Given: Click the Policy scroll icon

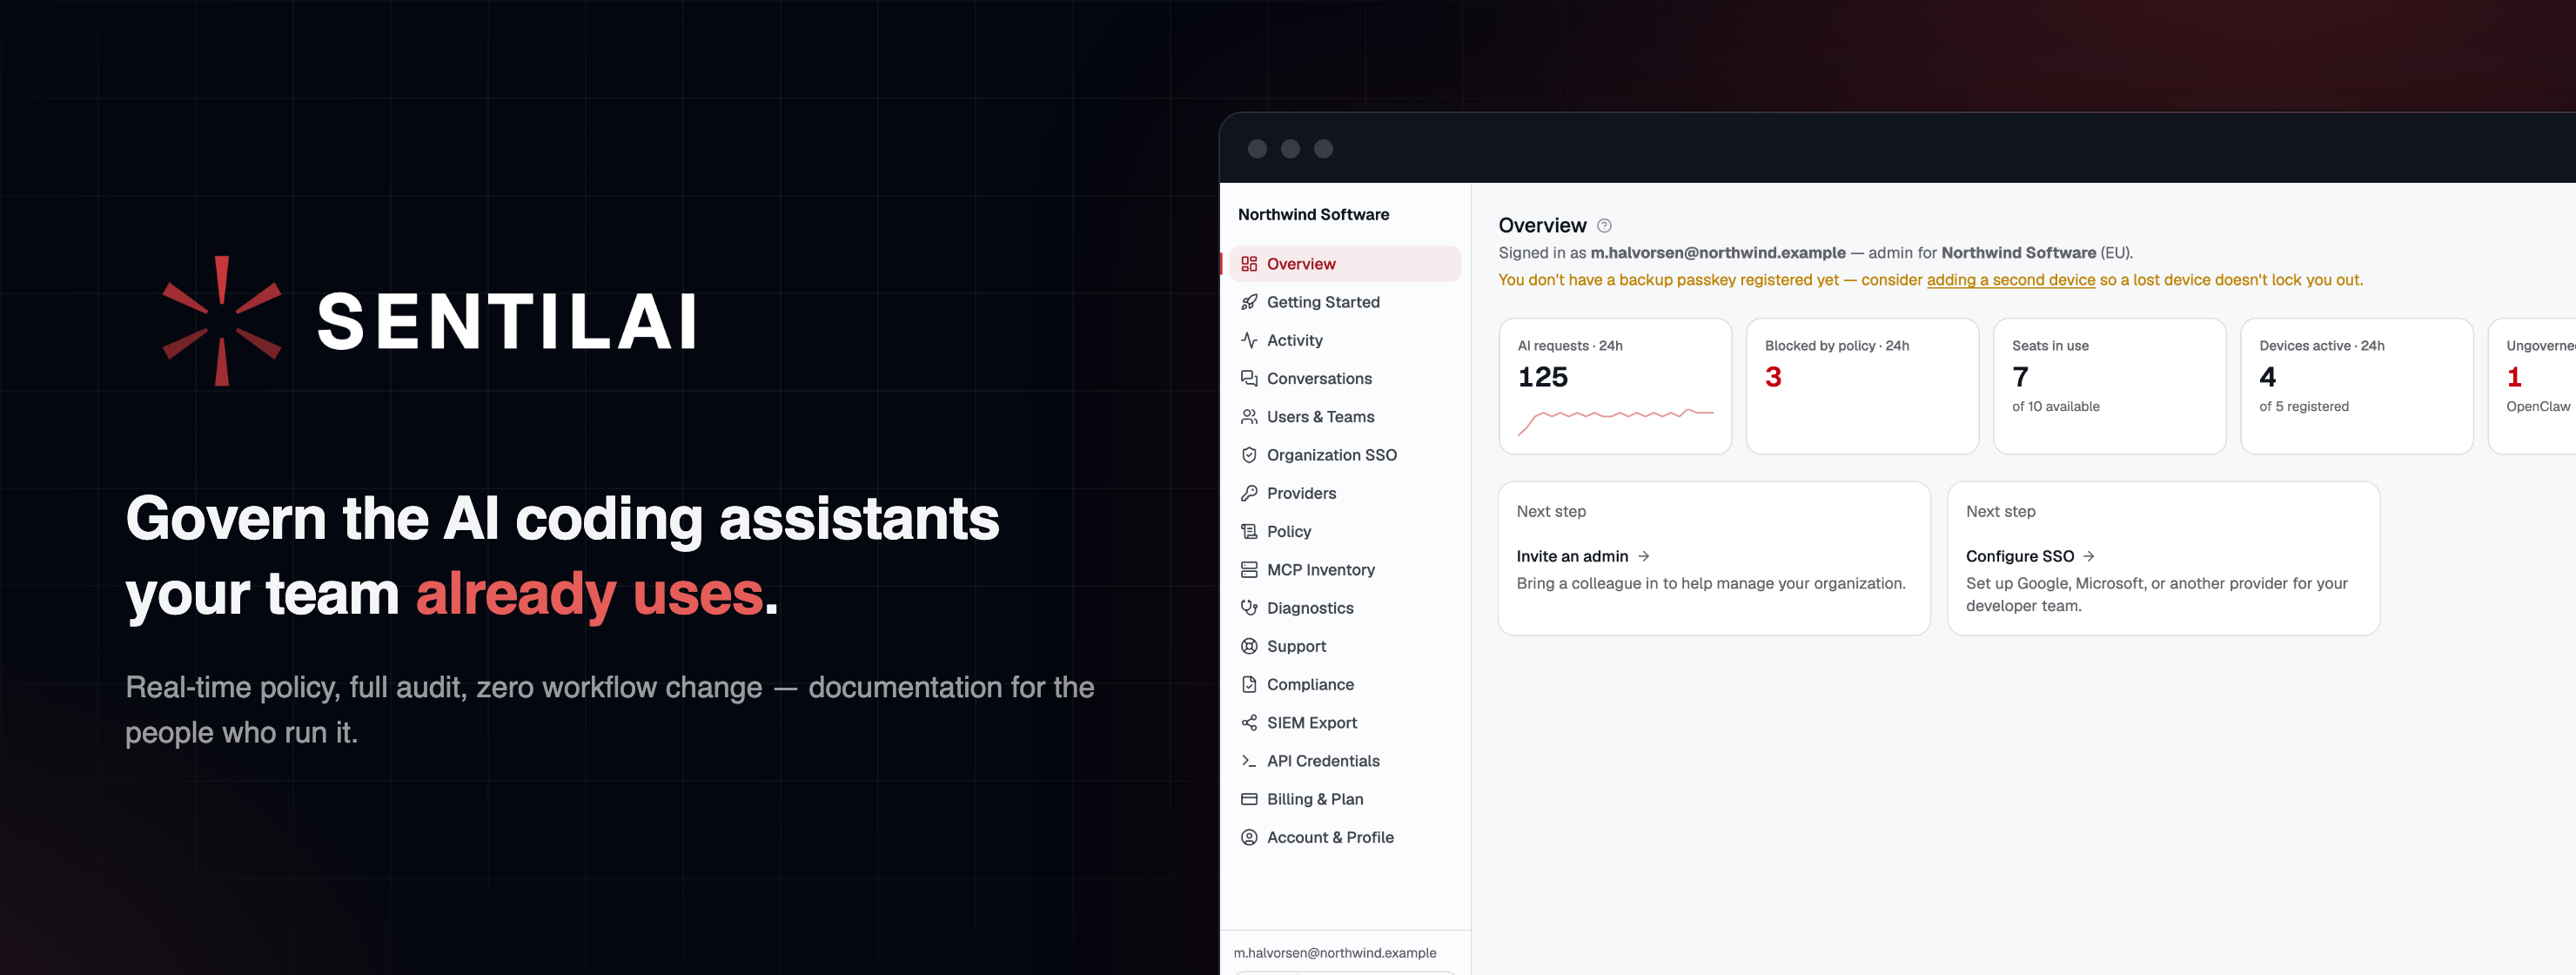Looking at the screenshot, I should point(1249,531).
